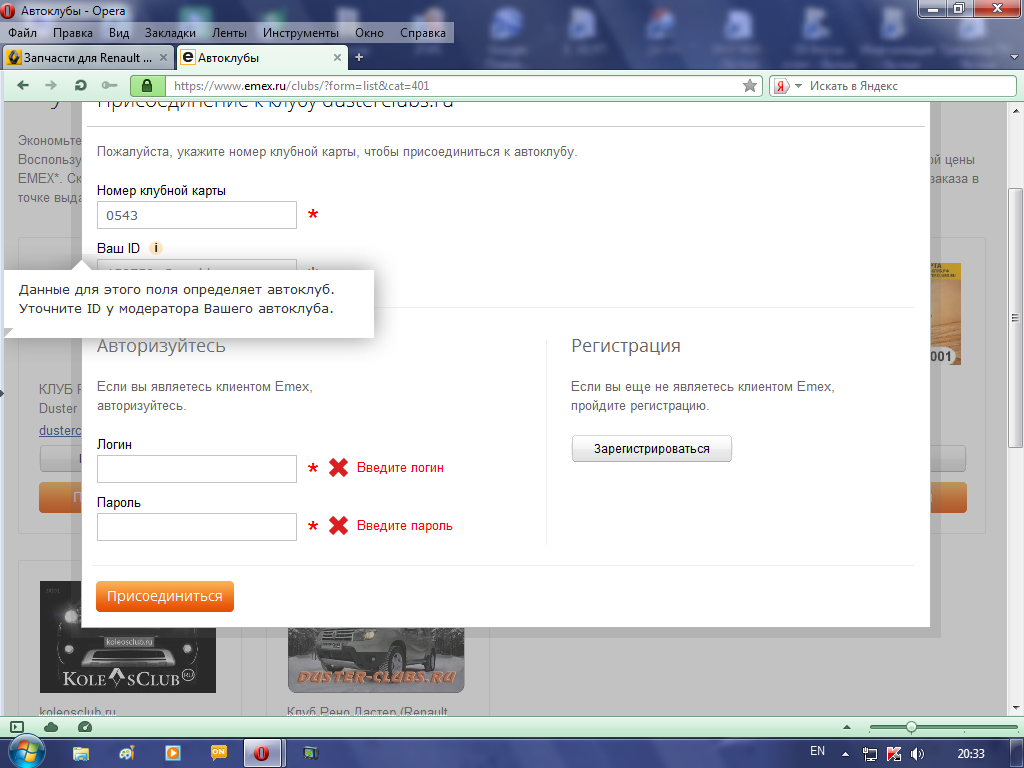Open the Закладки menu
Image resolution: width=1024 pixels, height=768 pixels.
click(170, 33)
